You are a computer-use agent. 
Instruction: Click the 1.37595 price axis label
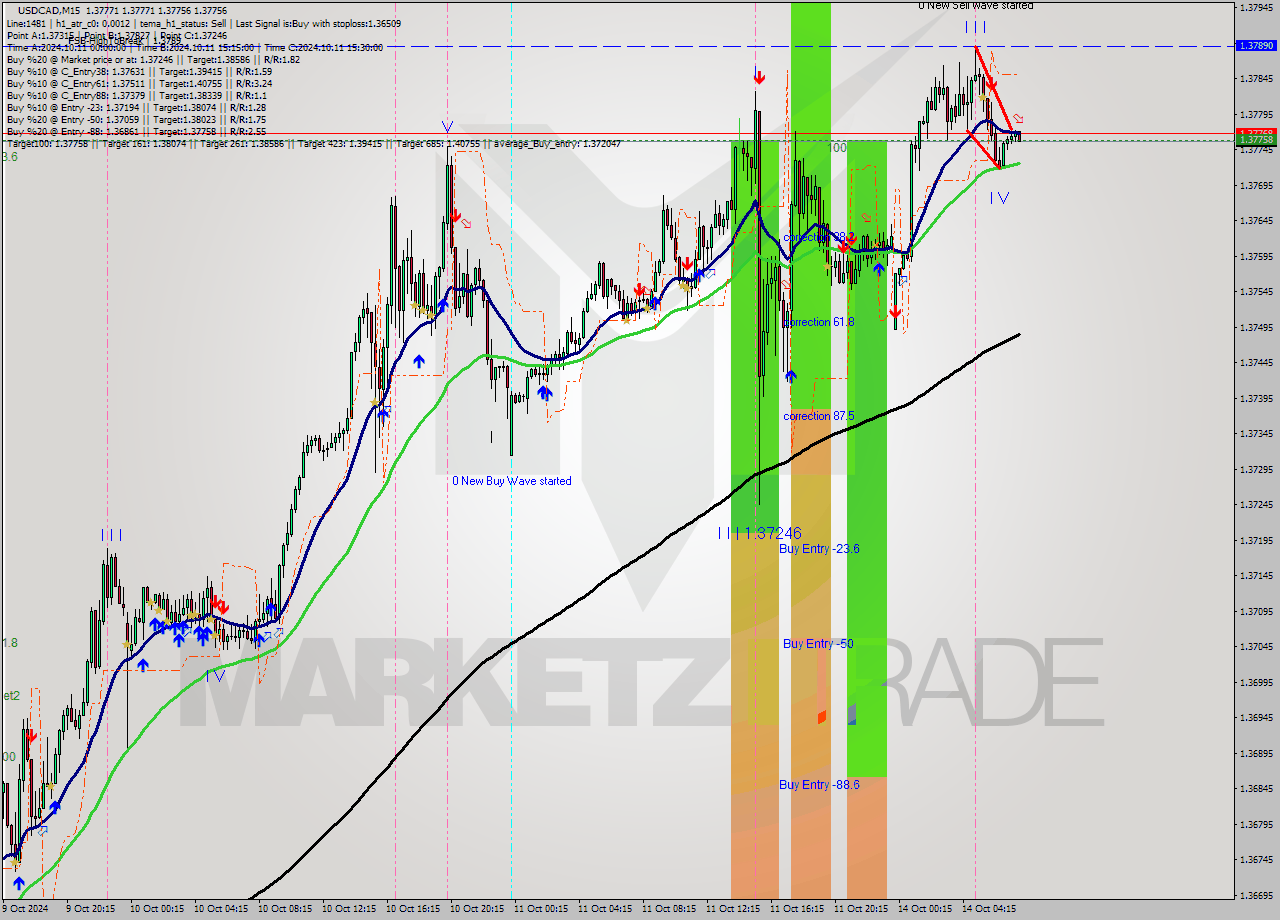1256,256
